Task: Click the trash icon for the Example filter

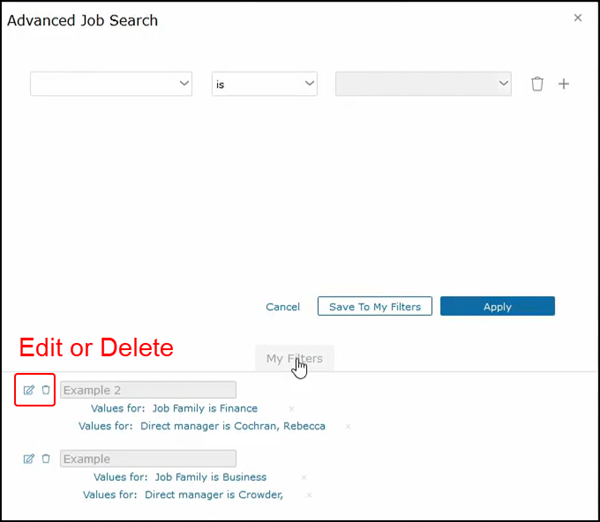Action: point(45,459)
